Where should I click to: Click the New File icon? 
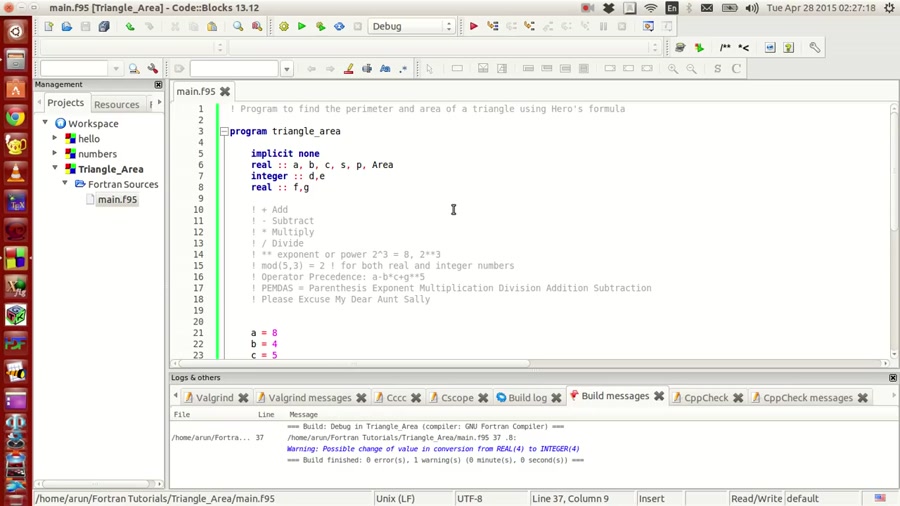tap(48, 27)
